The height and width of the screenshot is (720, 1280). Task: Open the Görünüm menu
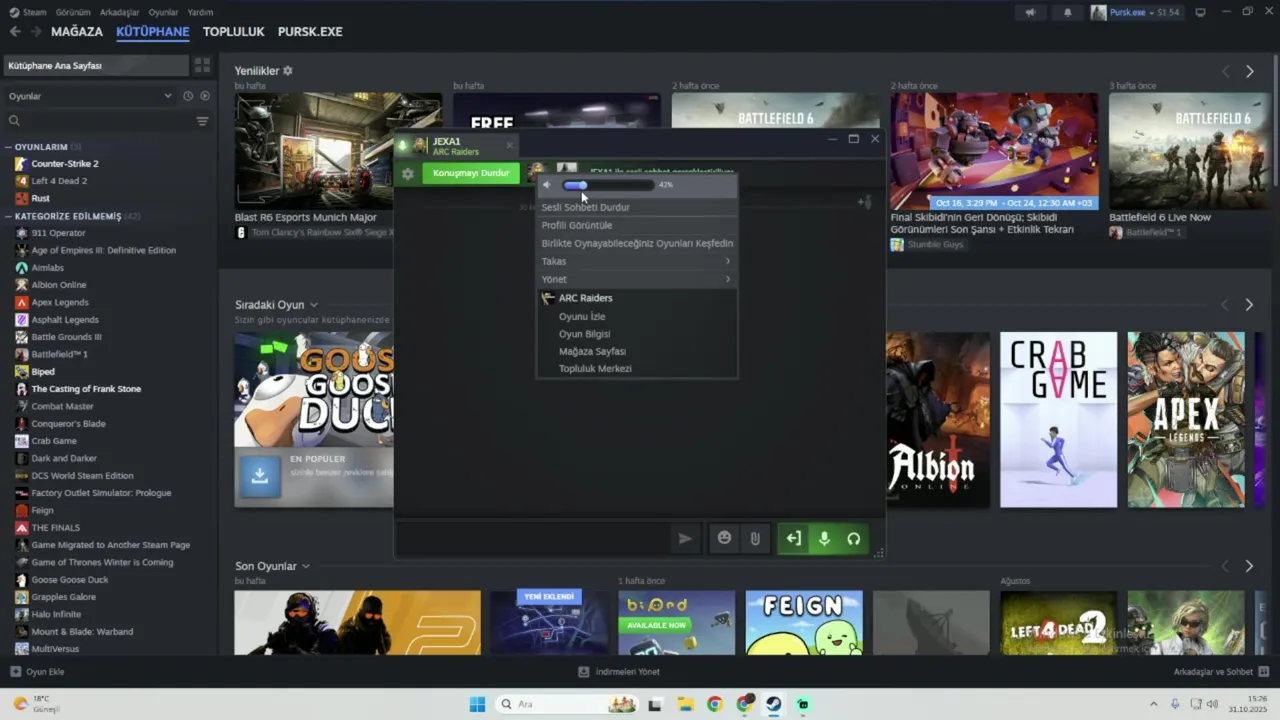pos(73,12)
